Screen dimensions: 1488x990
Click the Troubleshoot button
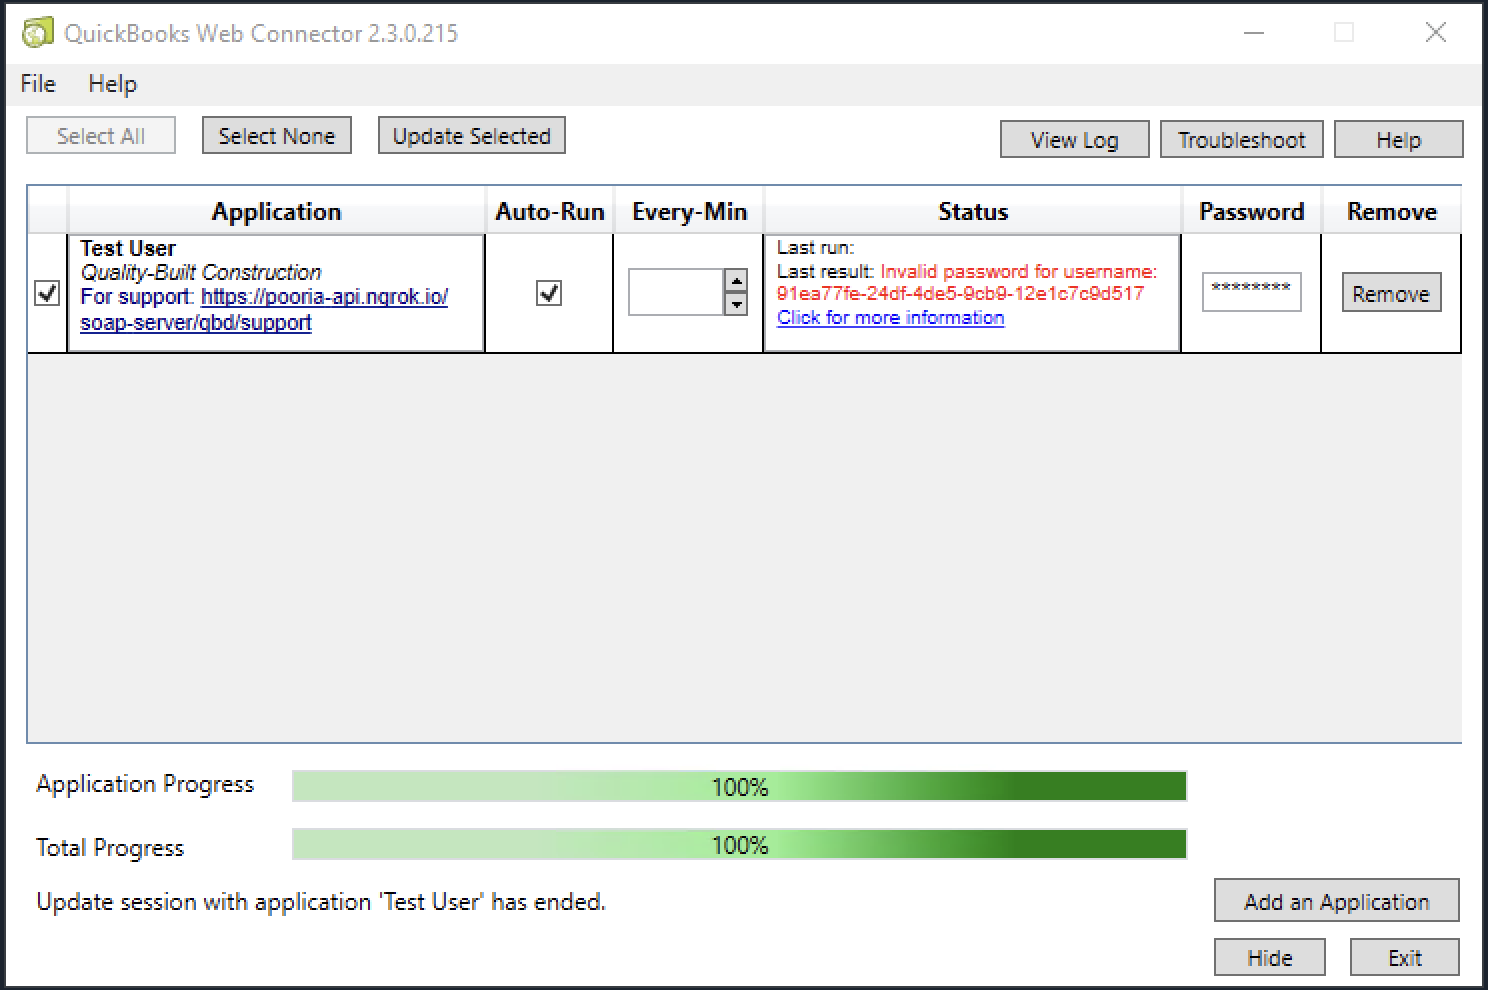pos(1242,140)
